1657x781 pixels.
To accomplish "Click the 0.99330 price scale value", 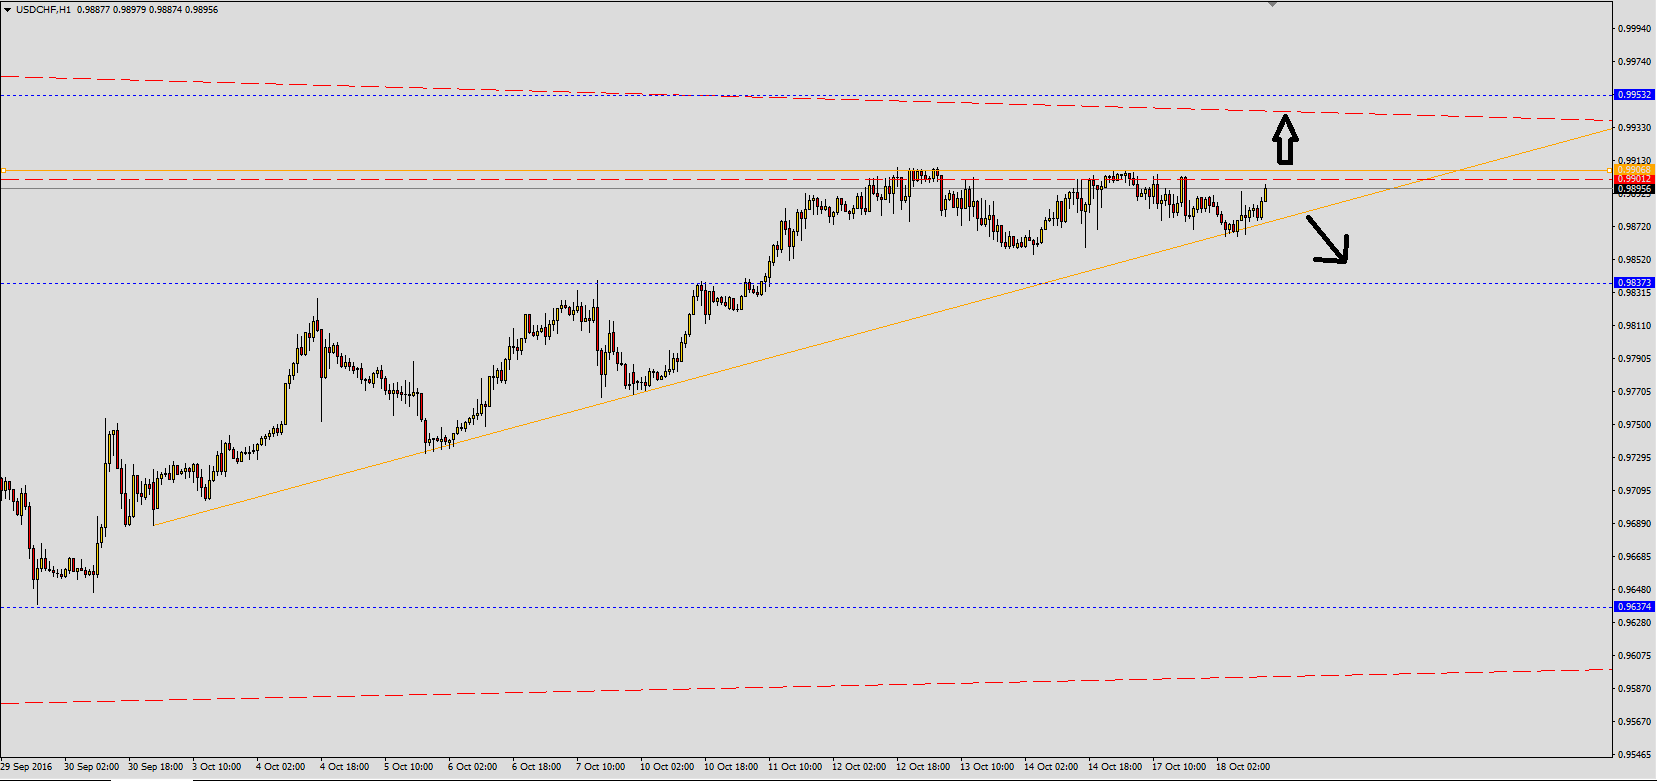I will [1635, 128].
